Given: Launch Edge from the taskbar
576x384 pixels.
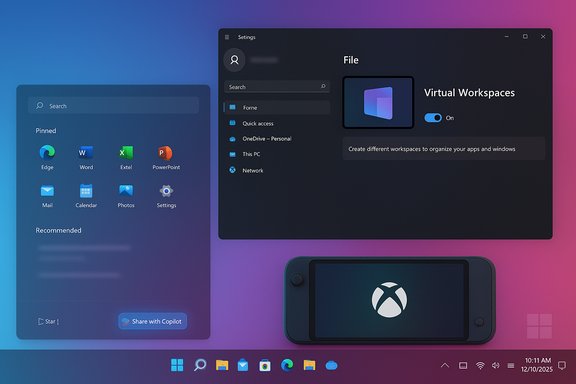Looking at the screenshot, I should coord(287,365).
